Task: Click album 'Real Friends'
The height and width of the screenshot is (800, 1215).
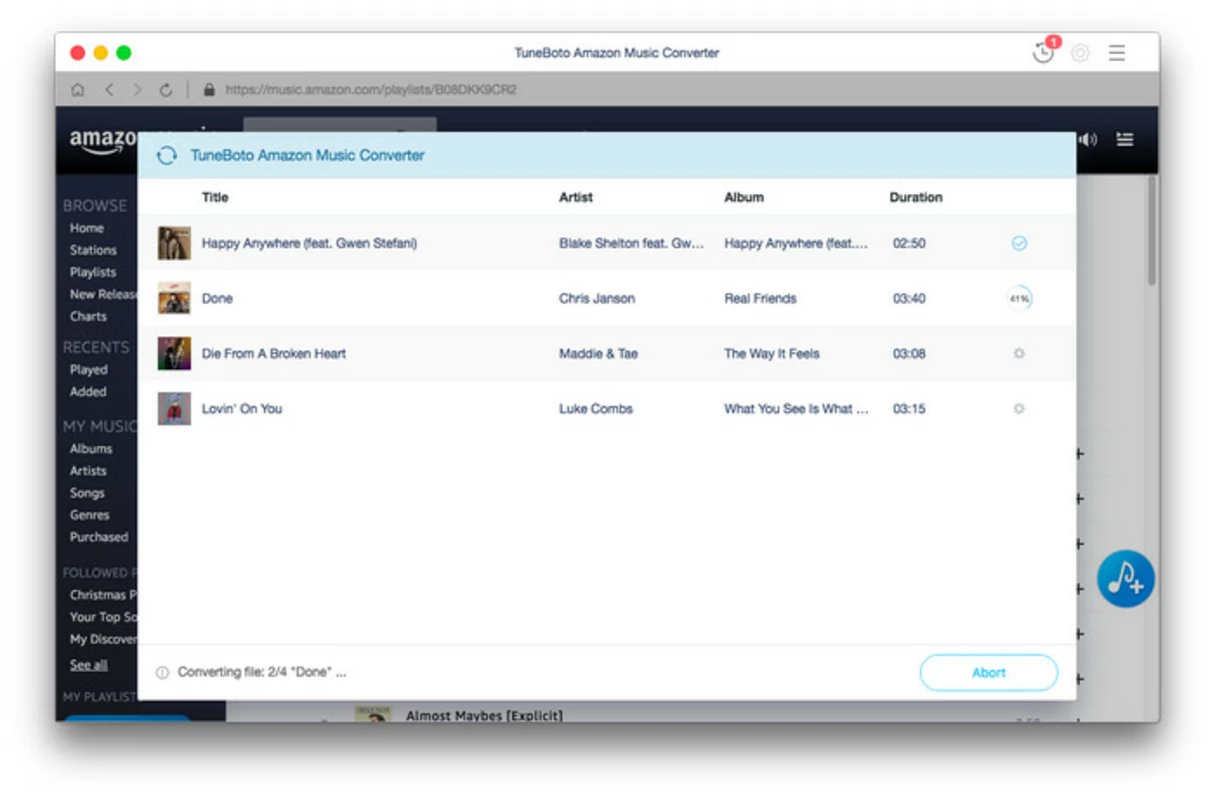Action: (760, 298)
